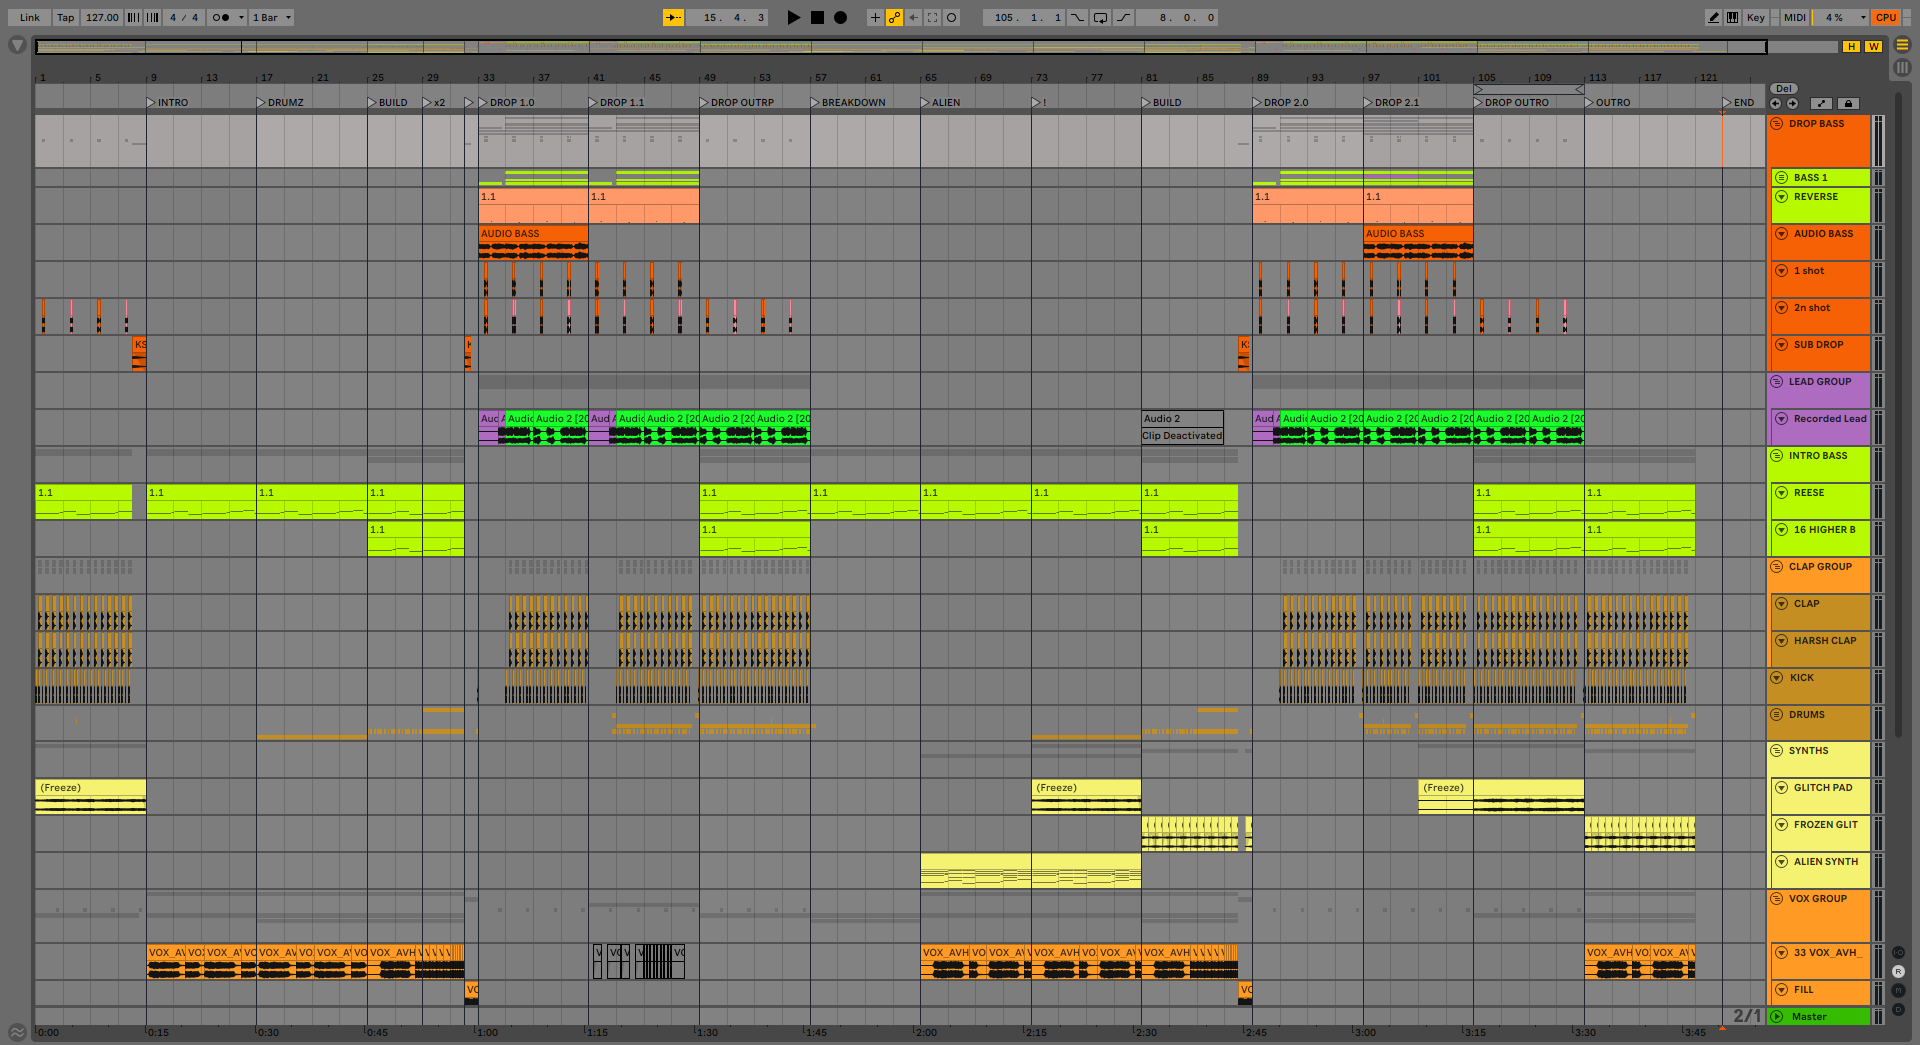Select the deactivated Audio 2 clip
The width and height of the screenshot is (1920, 1045).
(x=1183, y=427)
